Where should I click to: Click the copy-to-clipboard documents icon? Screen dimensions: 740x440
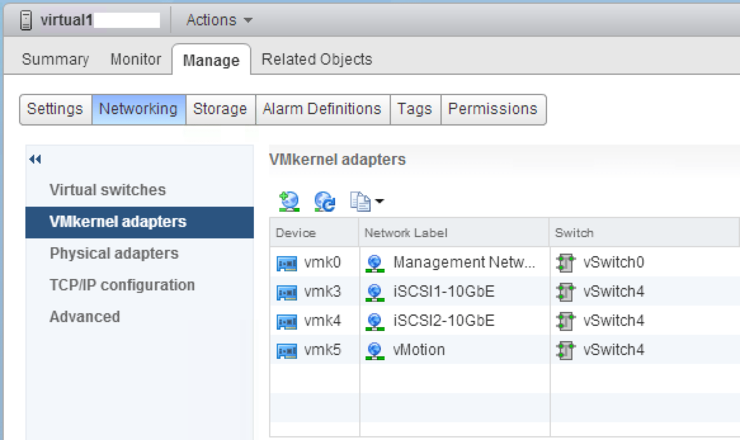click(360, 202)
